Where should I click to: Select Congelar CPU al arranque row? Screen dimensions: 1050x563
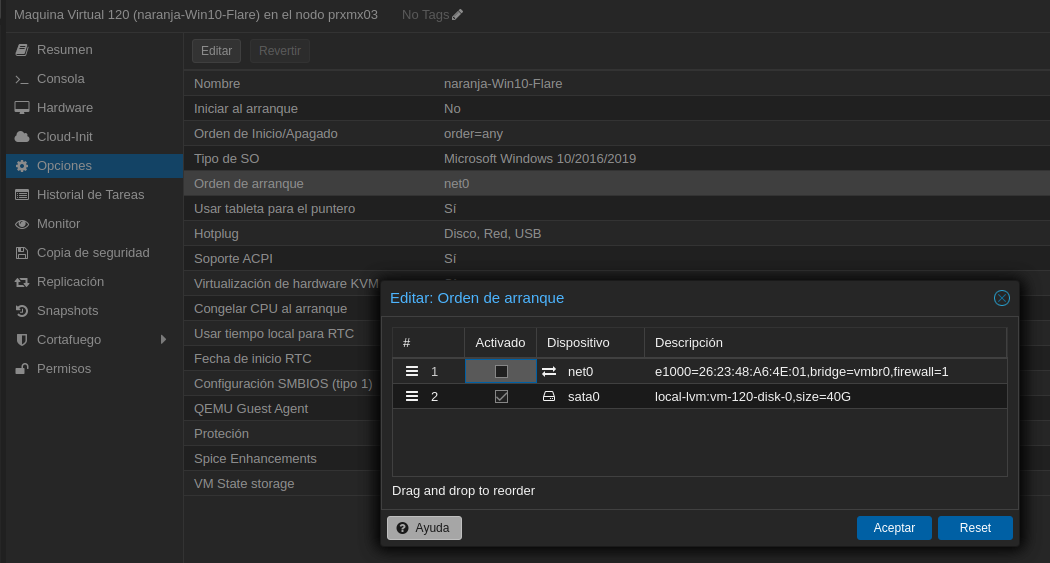pyautogui.click(x=282, y=309)
